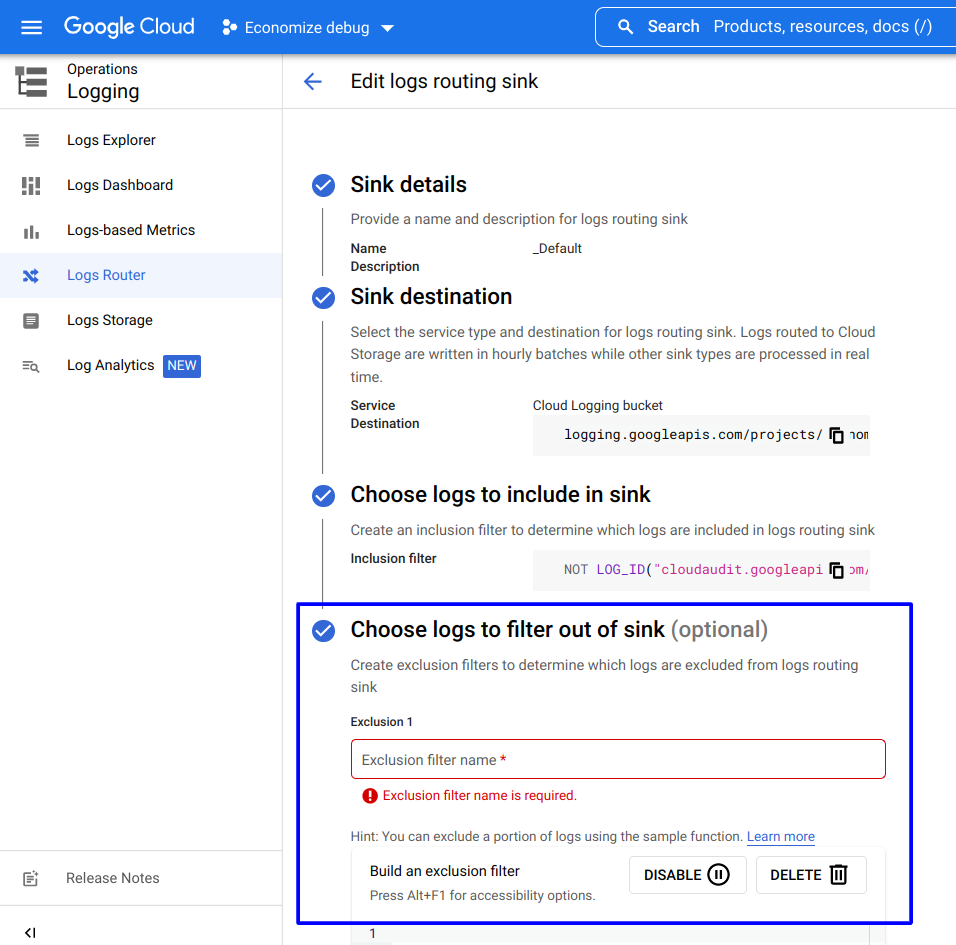Copy the sink destination path
This screenshot has height=945, width=956.
point(836,435)
